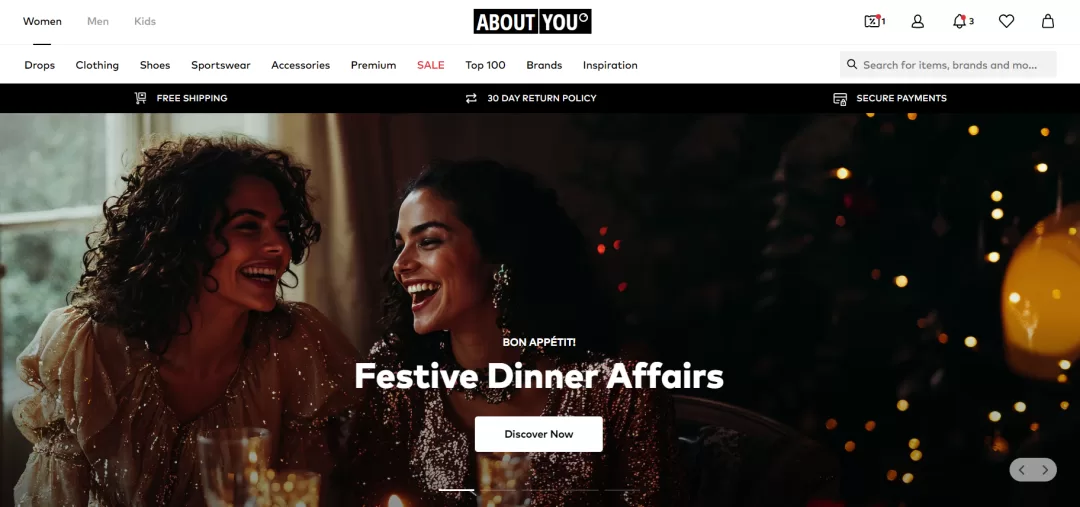Viewport: 1080px width, 507px height.
Task: Switch to the Kids tab
Action: (x=145, y=21)
